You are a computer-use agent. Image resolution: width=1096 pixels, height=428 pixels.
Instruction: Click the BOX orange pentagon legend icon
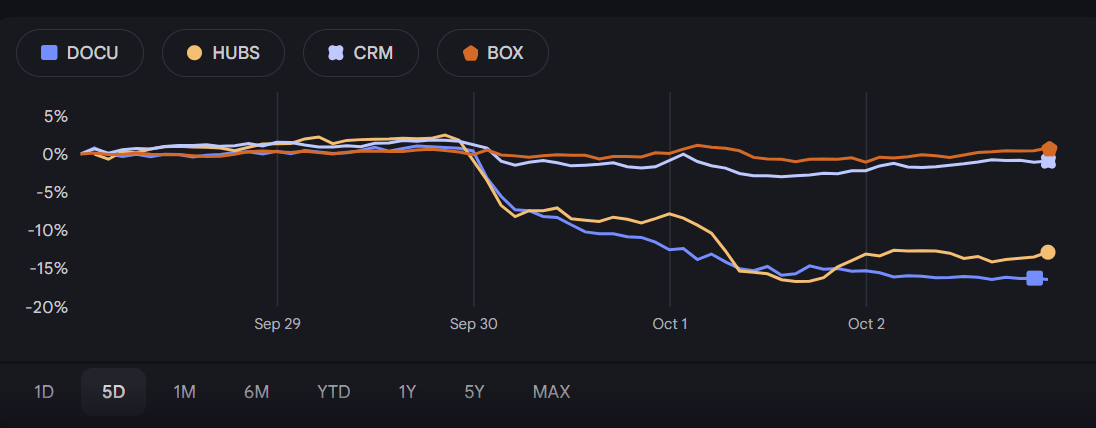(x=469, y=53)
